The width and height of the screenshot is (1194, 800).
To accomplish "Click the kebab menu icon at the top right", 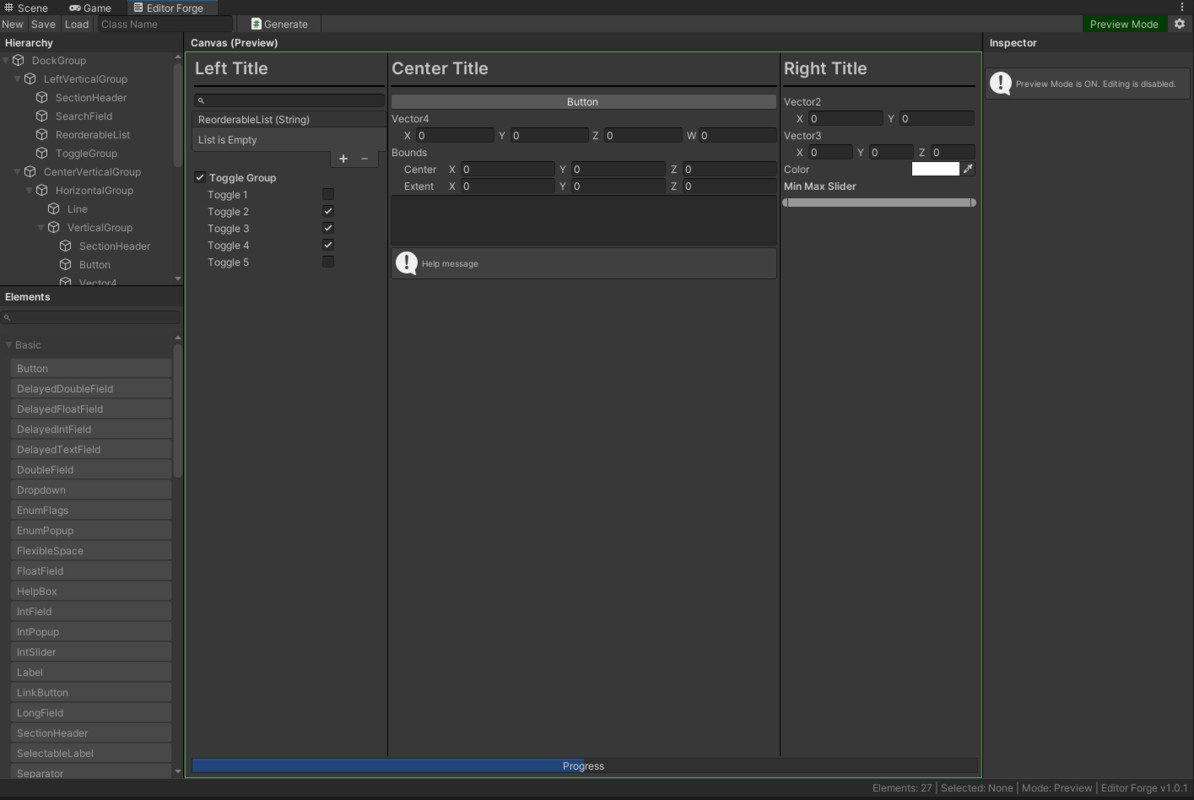I will point(1182,7).
